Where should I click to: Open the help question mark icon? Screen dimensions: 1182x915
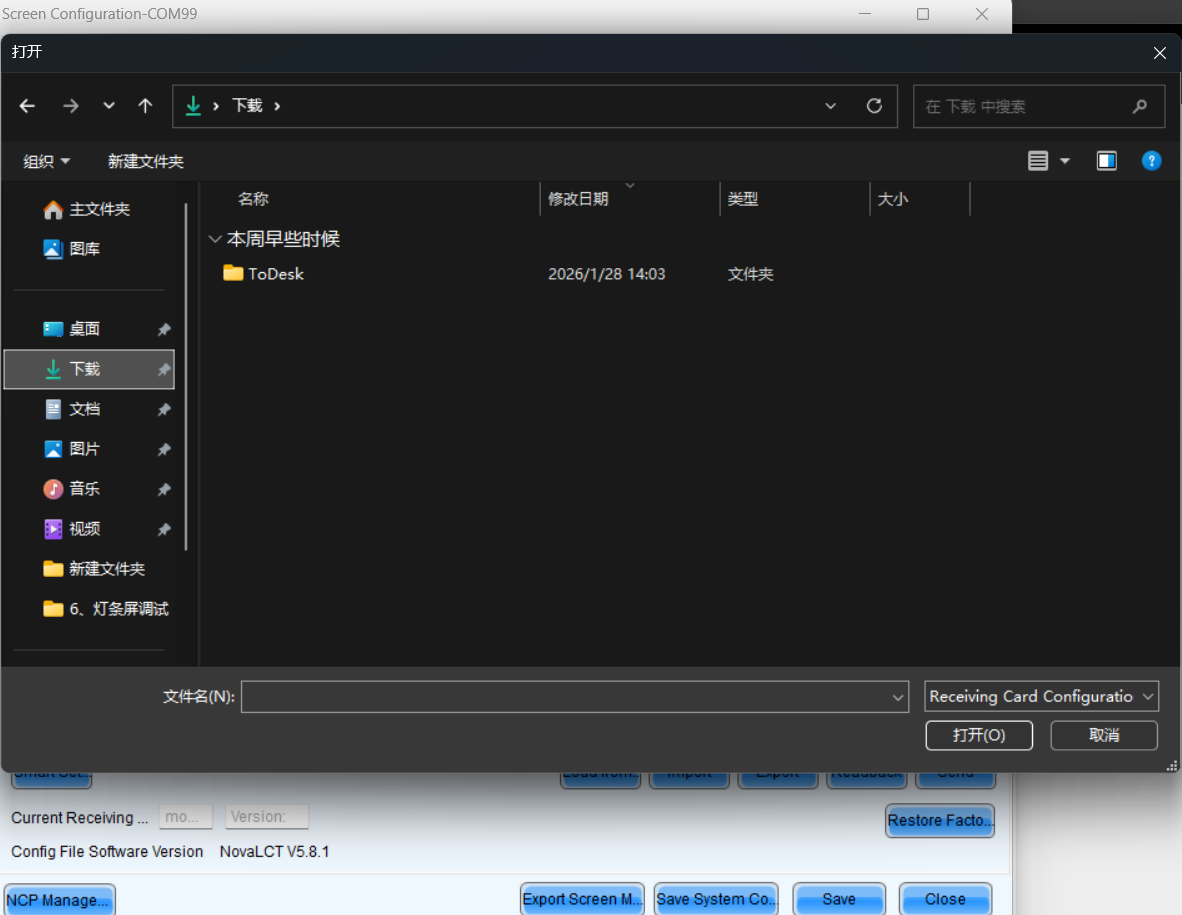pyautogui.click(x=1151, y=161)
